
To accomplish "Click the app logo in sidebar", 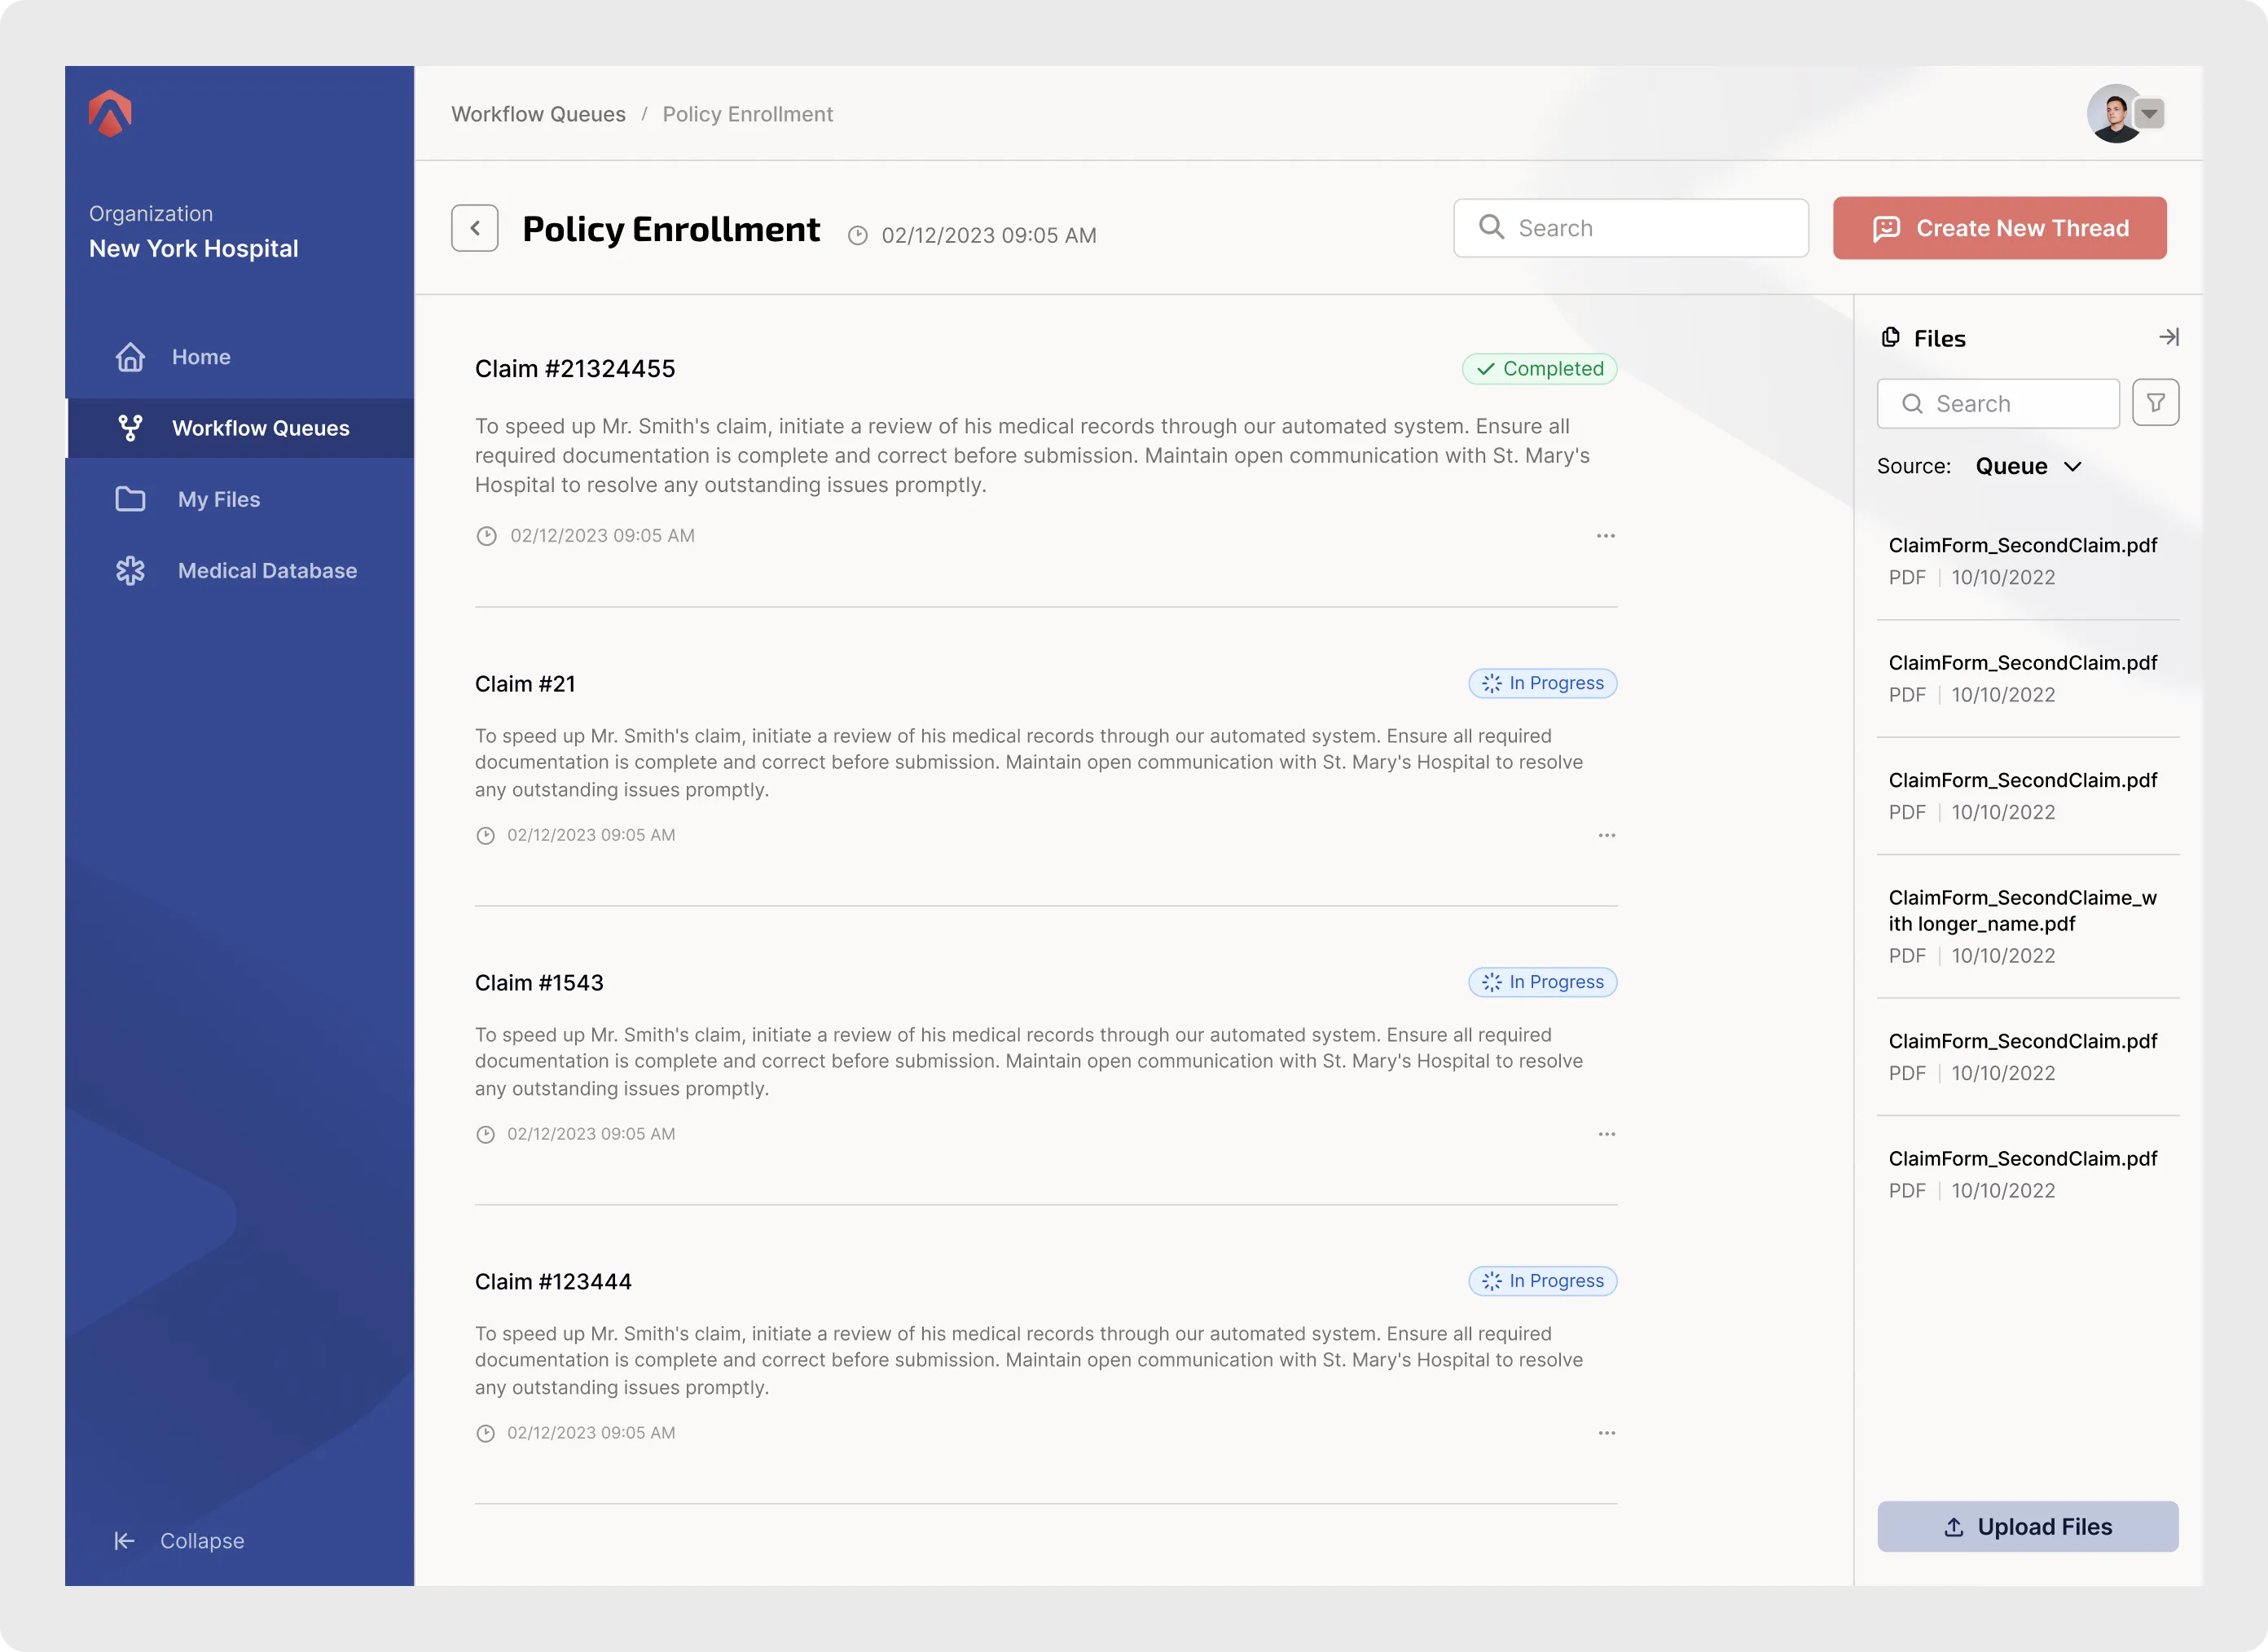I will tap(110, 113).
